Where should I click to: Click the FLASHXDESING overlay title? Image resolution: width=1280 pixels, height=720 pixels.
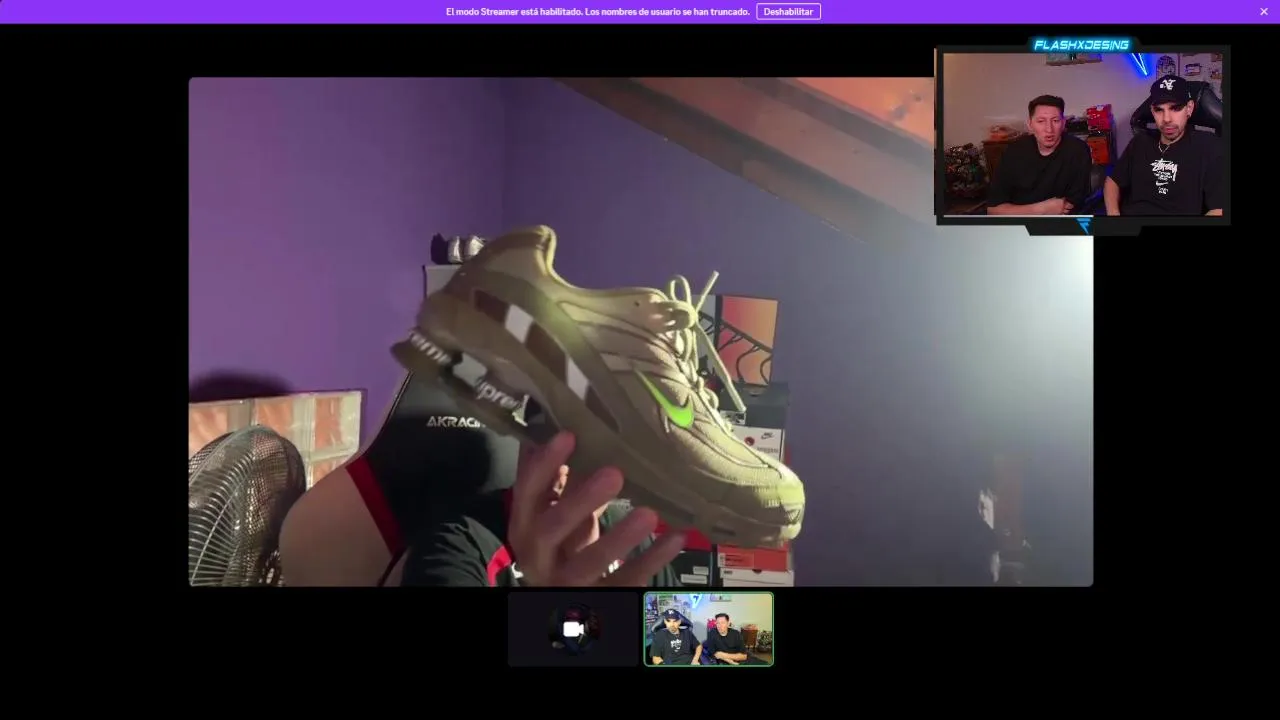pos(1081,45)
